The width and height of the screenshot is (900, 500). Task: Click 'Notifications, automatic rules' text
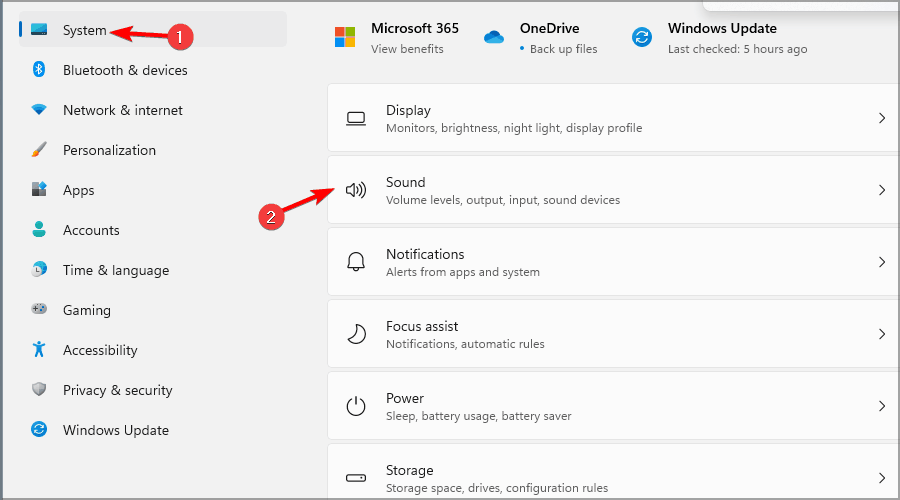(x=465, y=344)
